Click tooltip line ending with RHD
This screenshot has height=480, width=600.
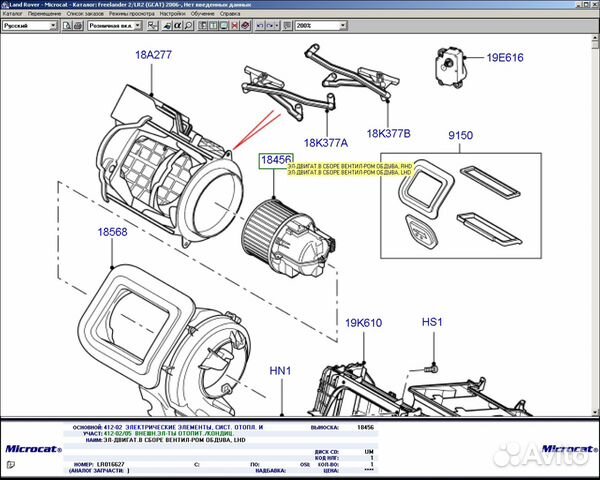coord(350,167)
